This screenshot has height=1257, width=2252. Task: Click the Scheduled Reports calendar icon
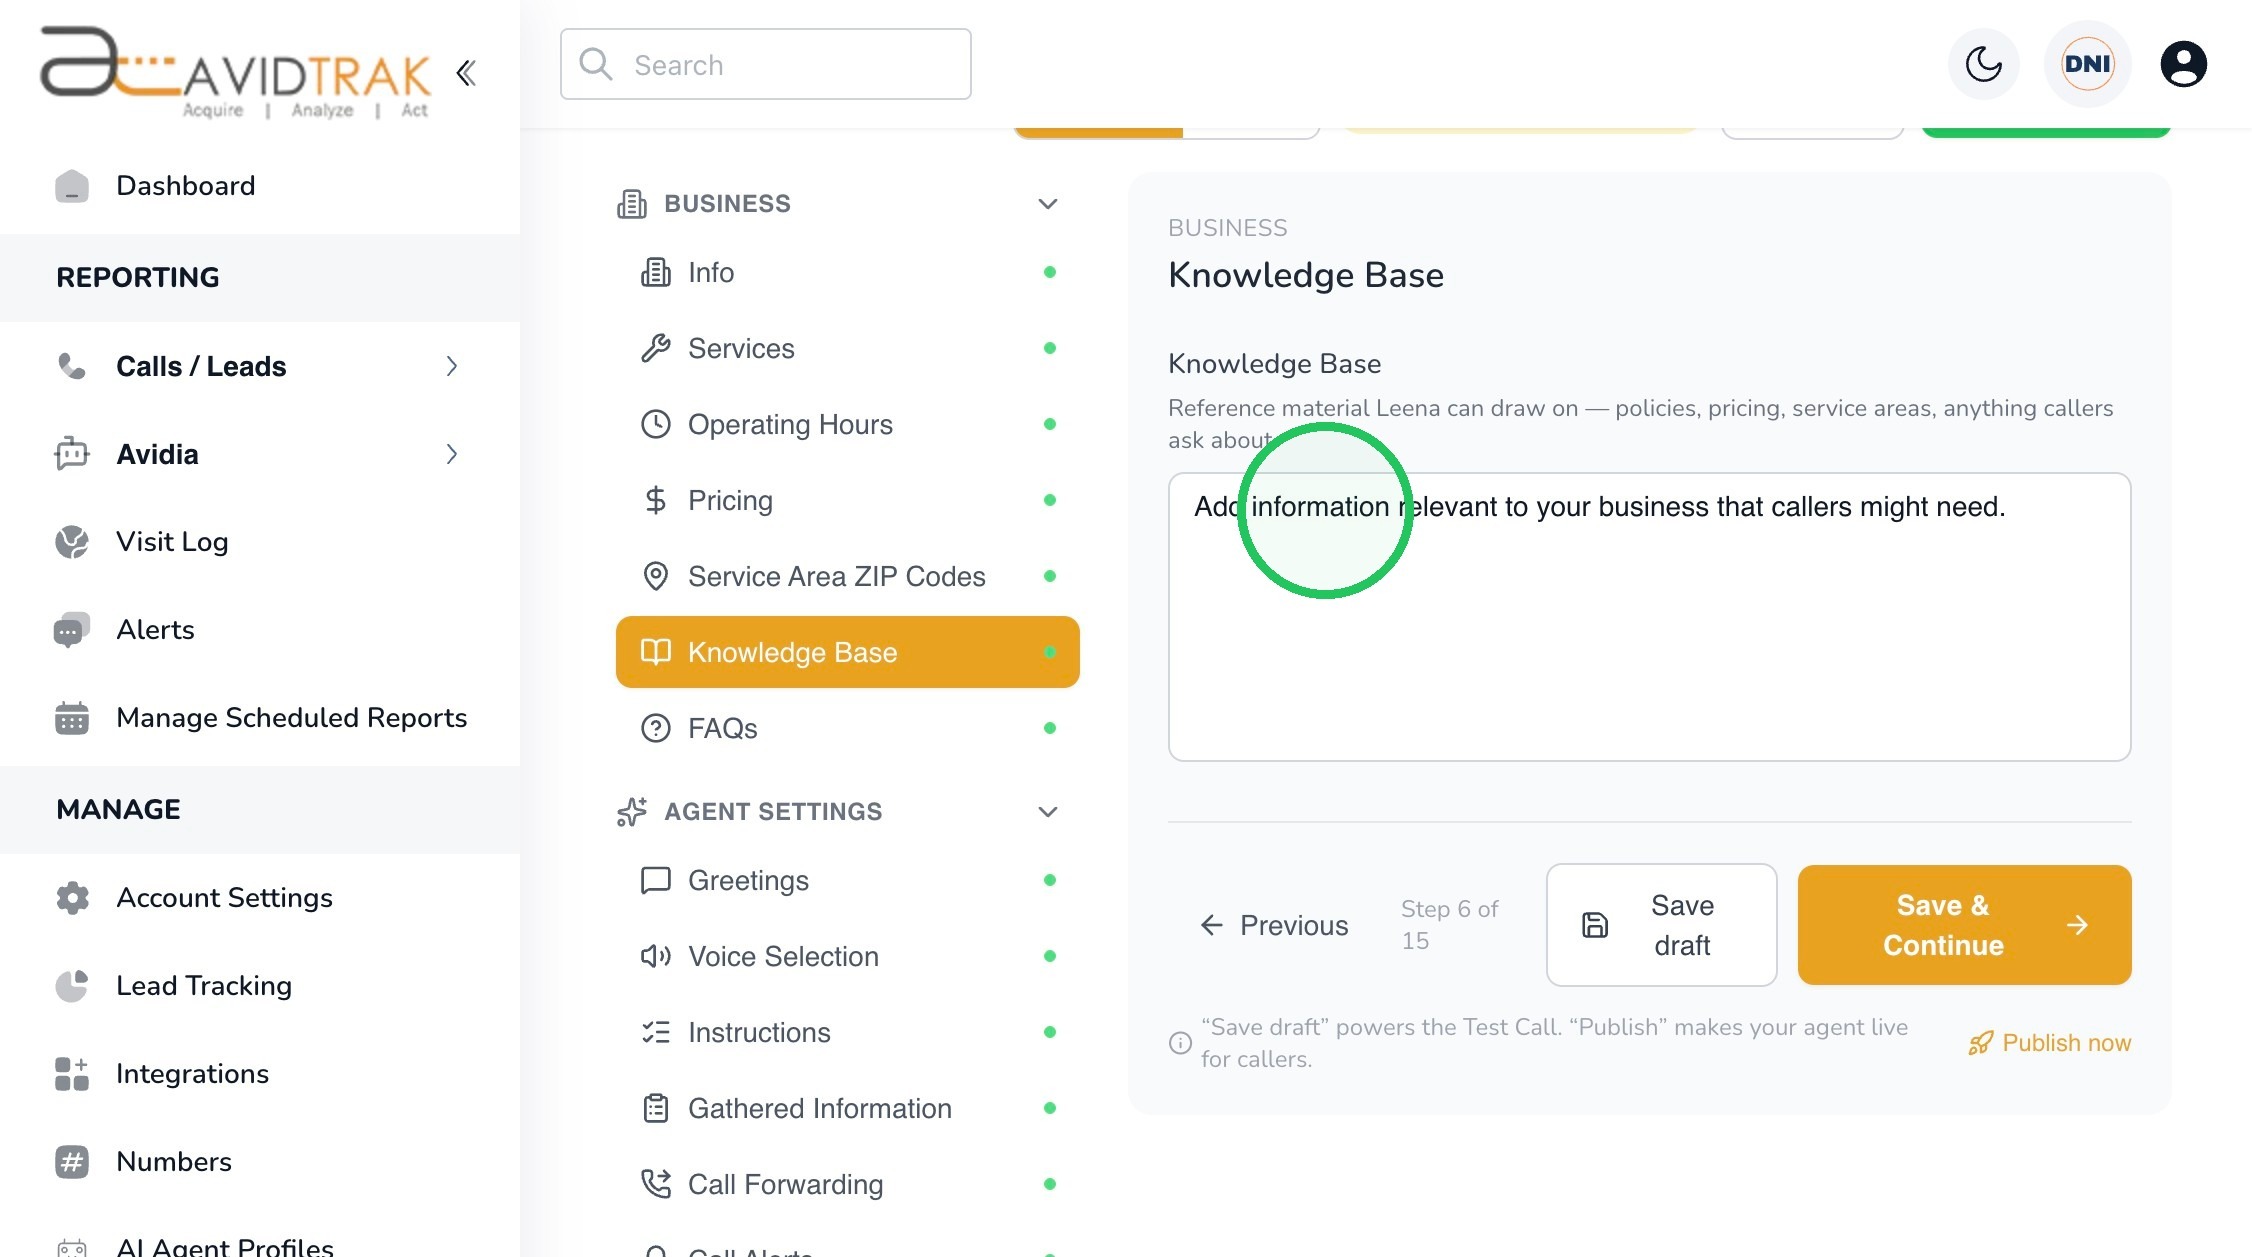(x=72, y=718)
